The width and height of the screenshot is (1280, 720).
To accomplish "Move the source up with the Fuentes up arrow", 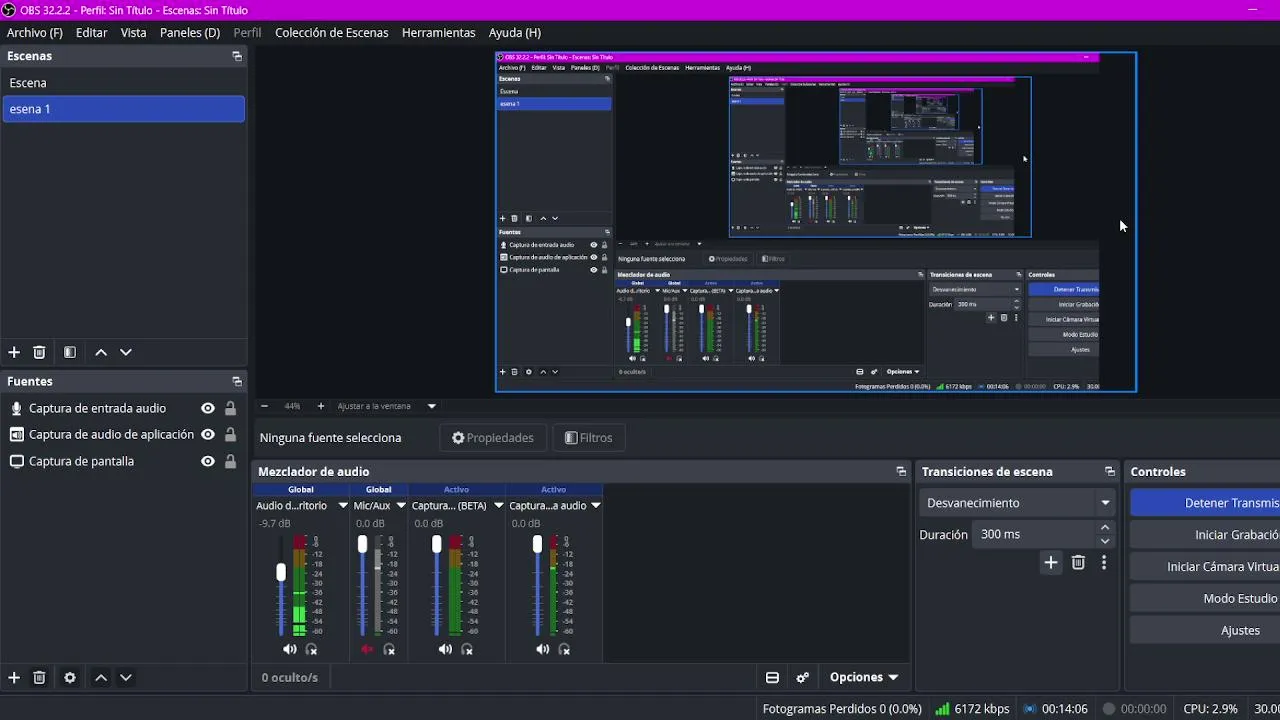I will [101, 677].
